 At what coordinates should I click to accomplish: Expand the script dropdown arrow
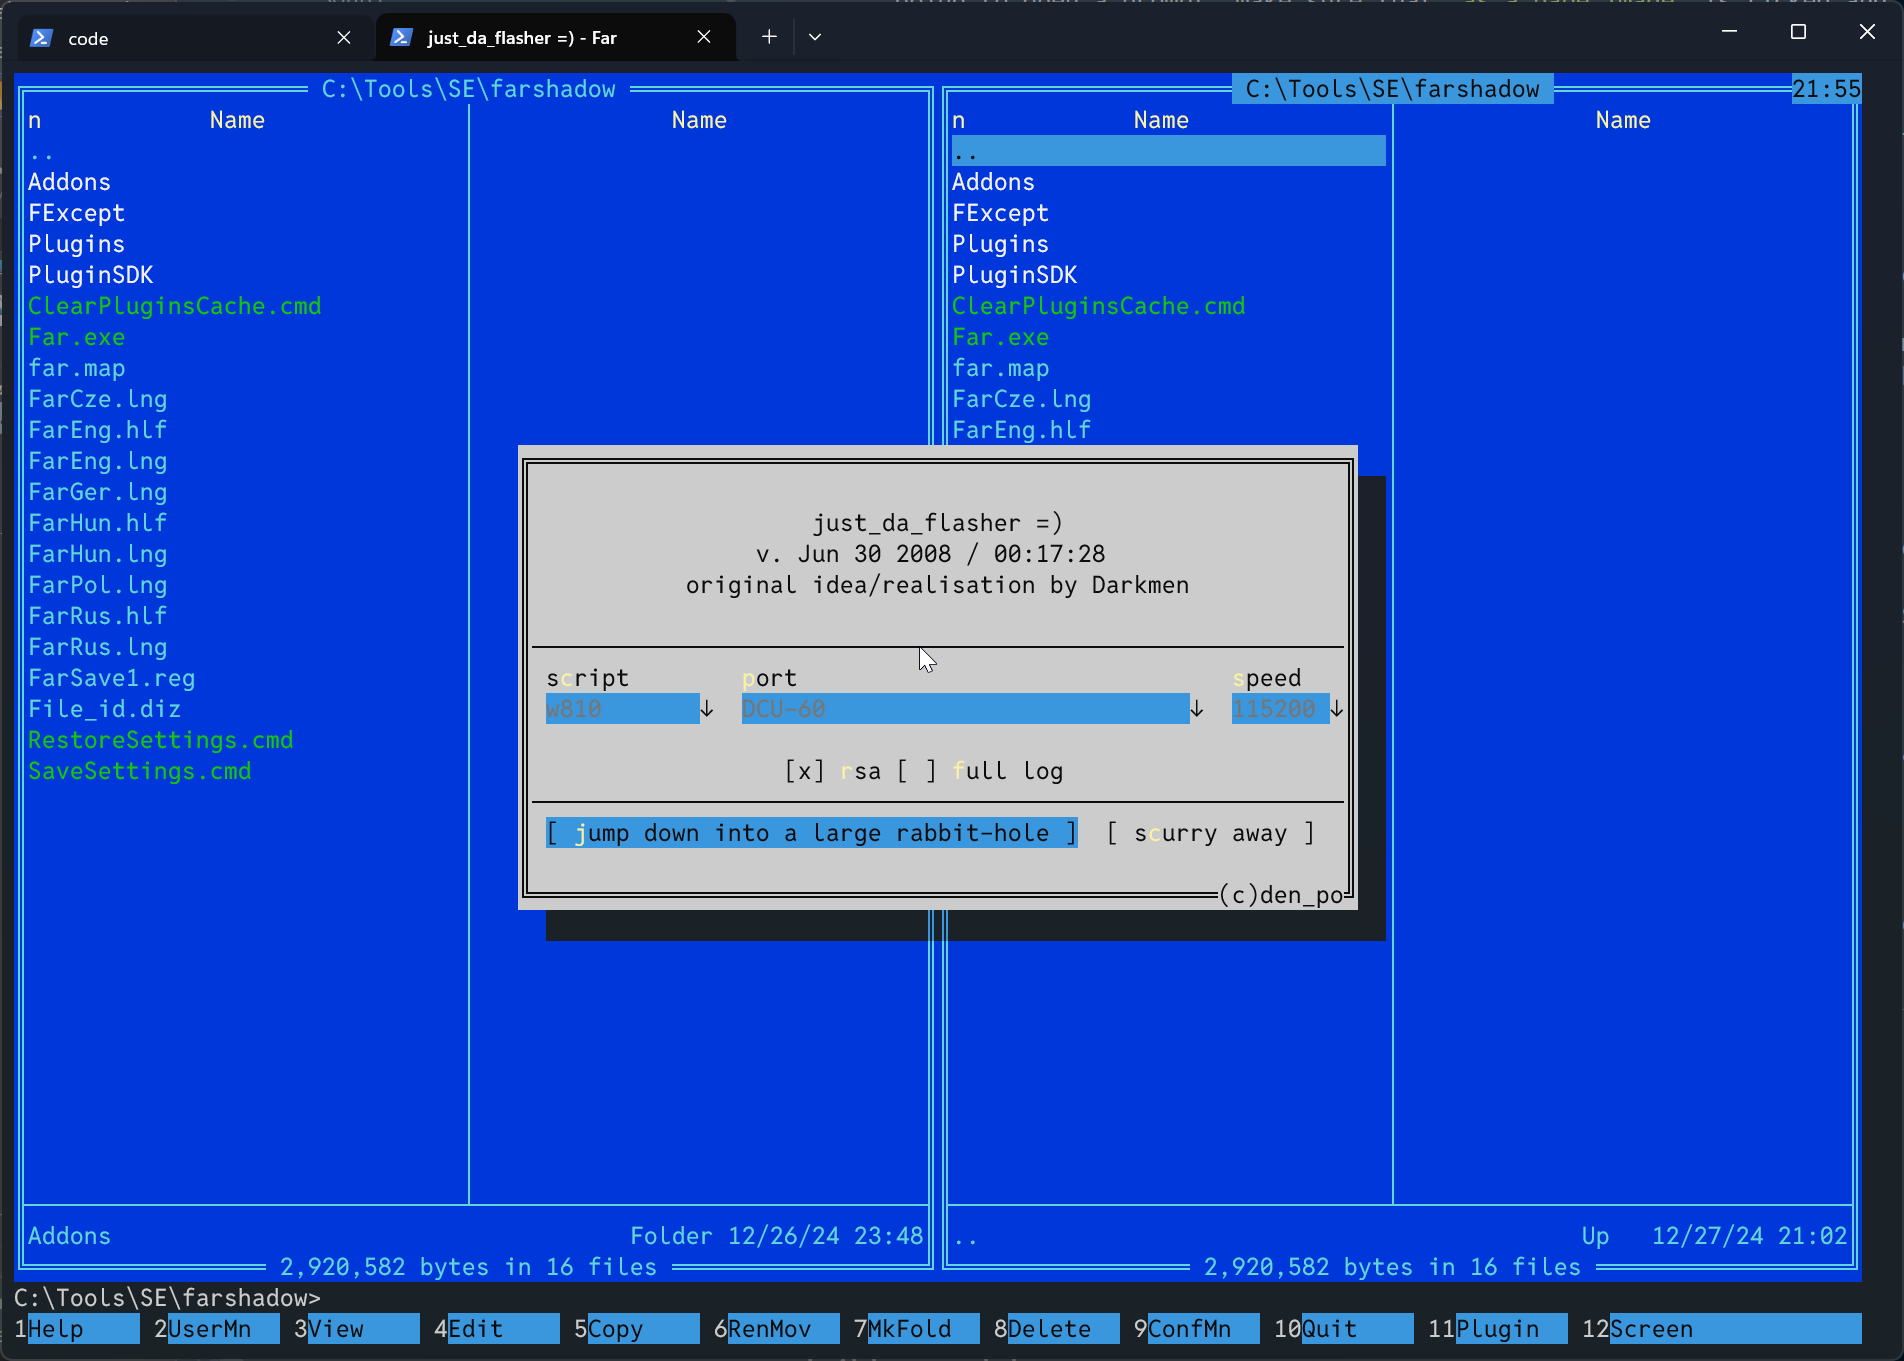click(x=707, y=709)
